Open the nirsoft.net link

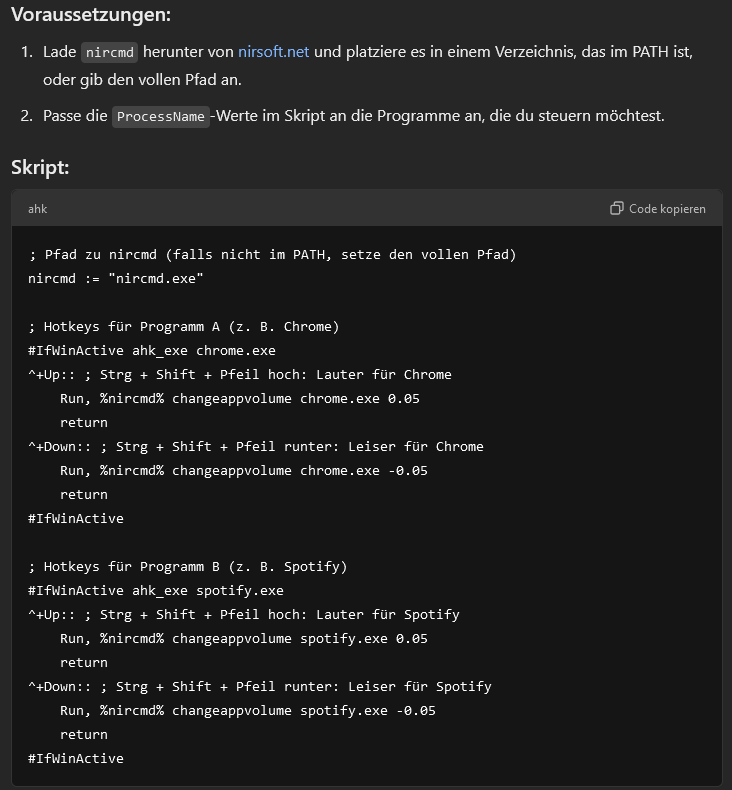point(273,51)
